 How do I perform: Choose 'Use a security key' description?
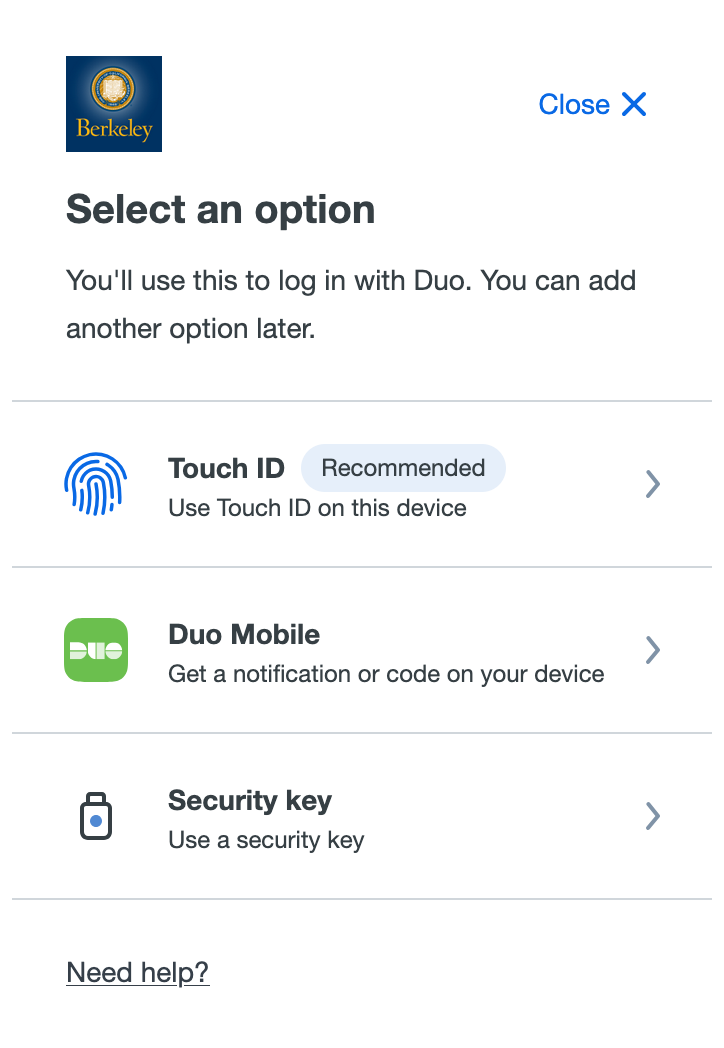point(266,840)
